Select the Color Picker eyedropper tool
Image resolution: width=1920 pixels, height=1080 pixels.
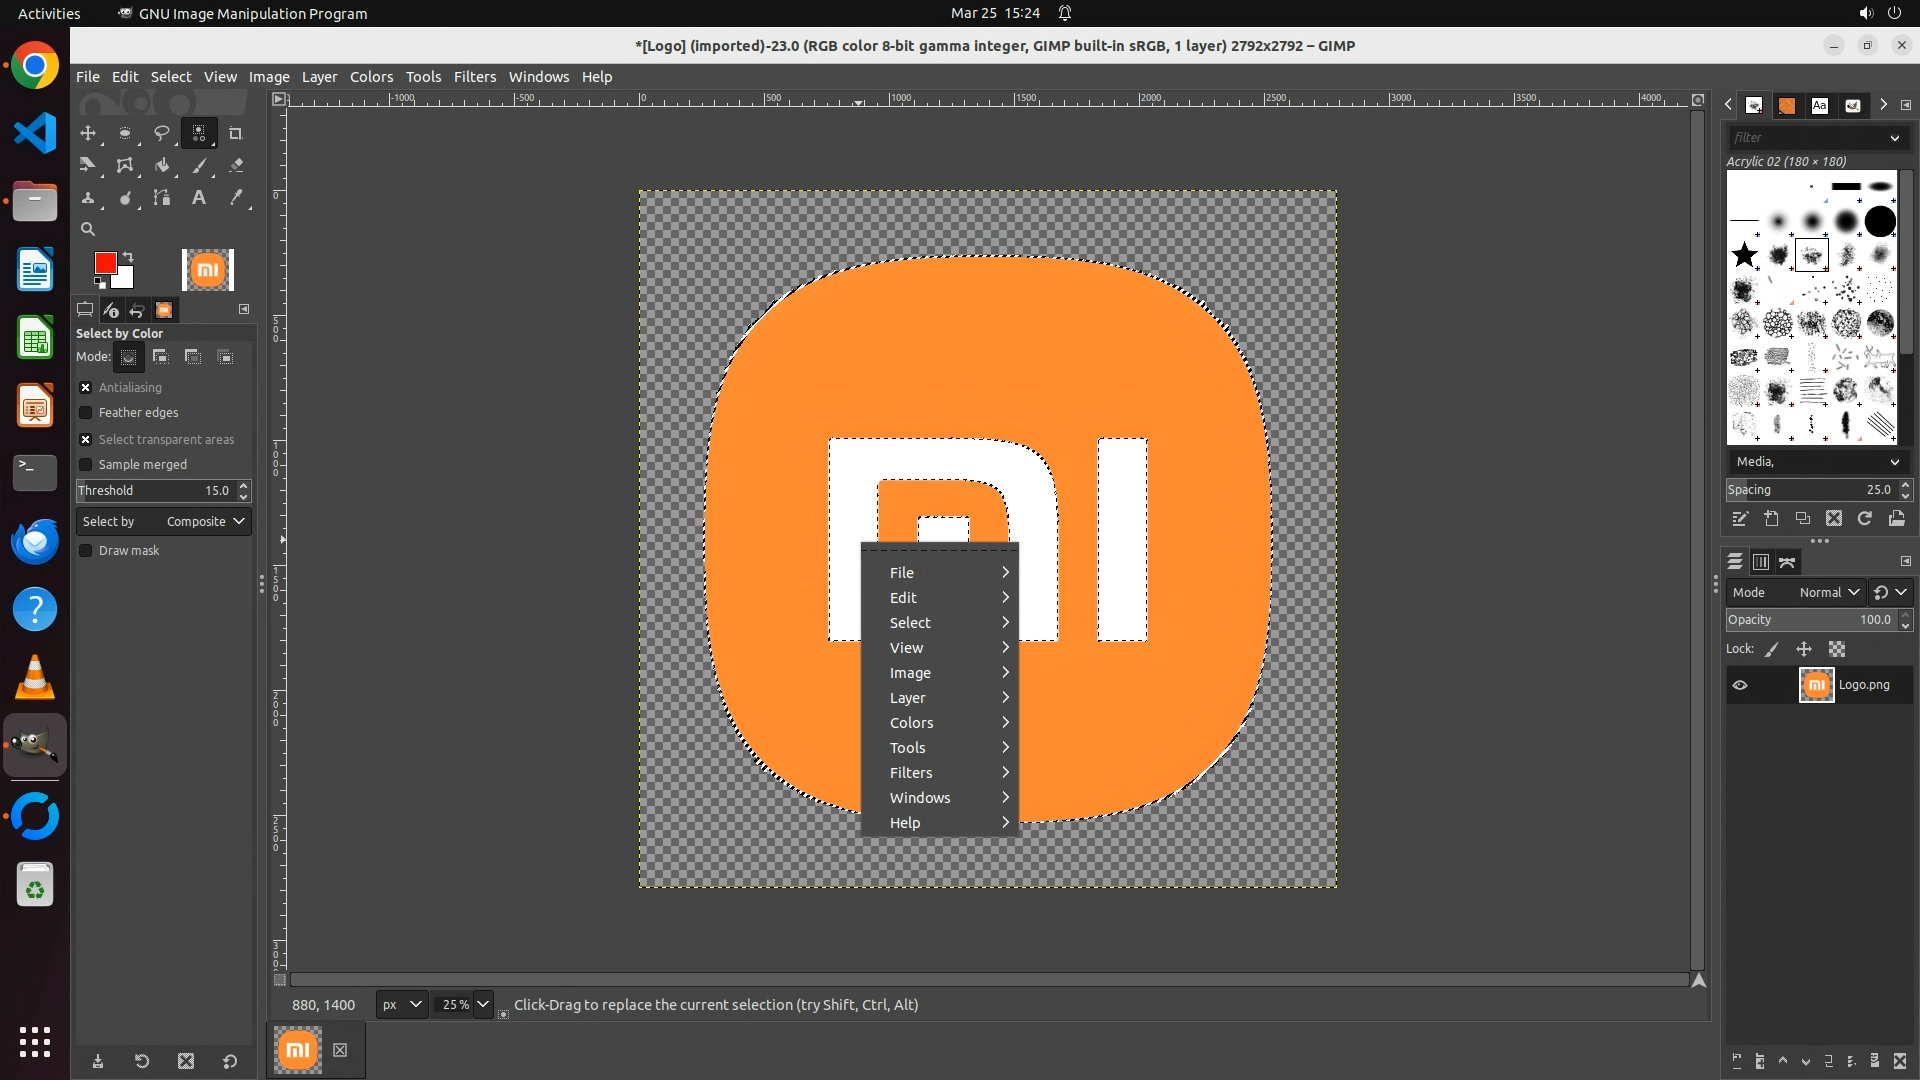click(236, 198)
